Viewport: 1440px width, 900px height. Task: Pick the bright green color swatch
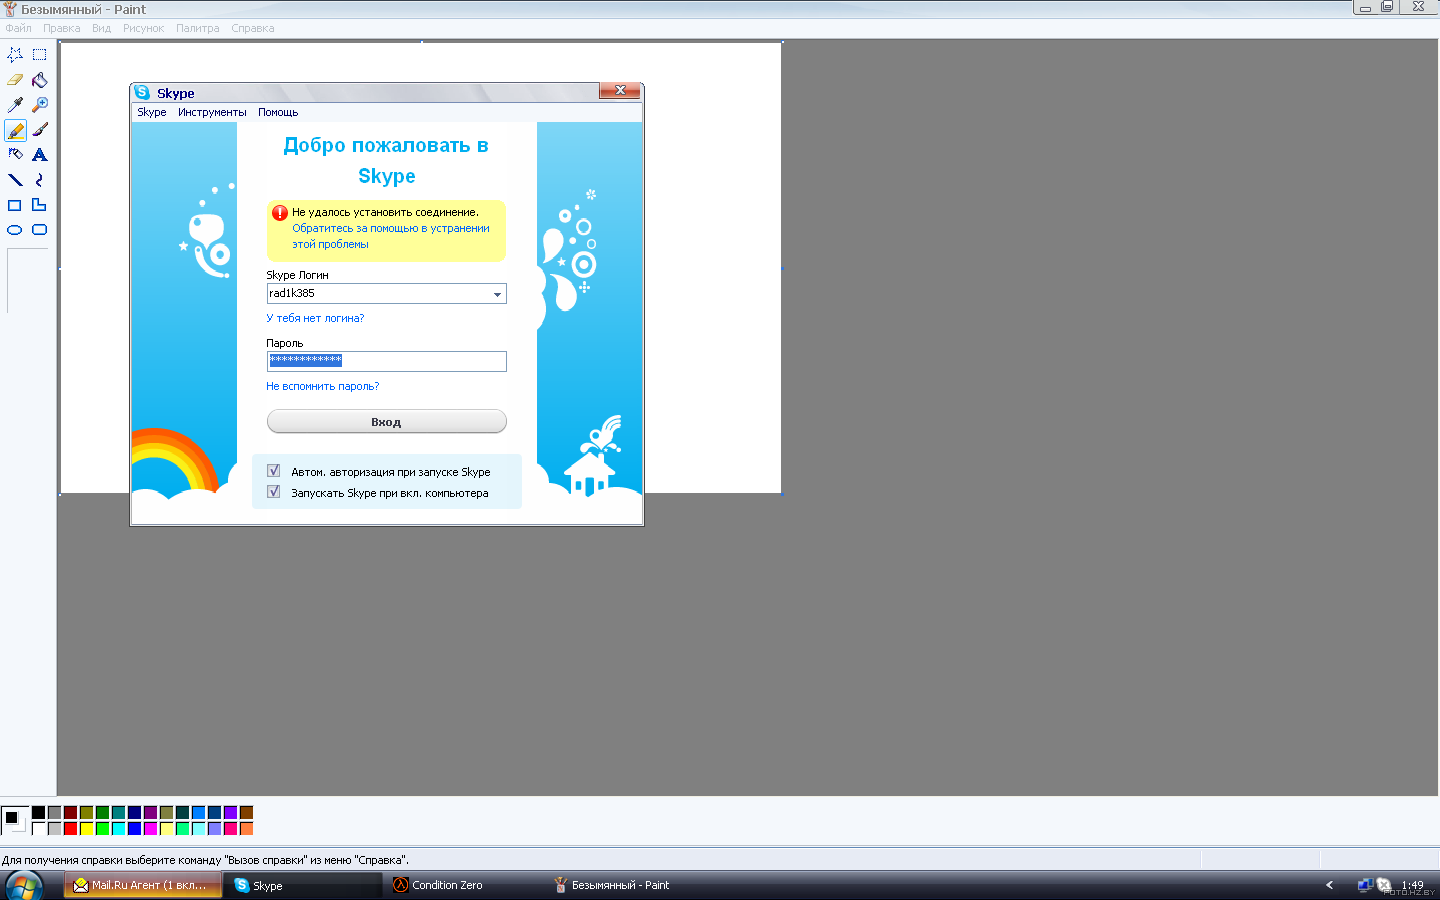pos(102,829)
